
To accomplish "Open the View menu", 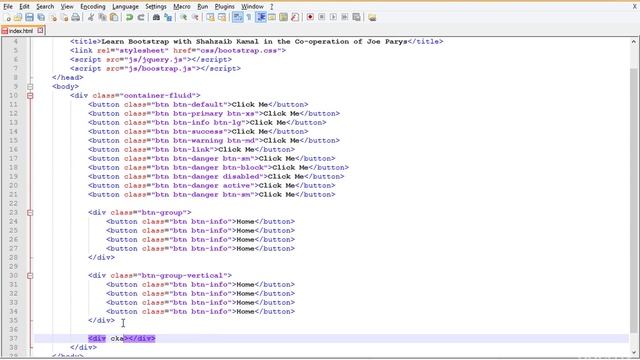I will click(x=67, y=7).
